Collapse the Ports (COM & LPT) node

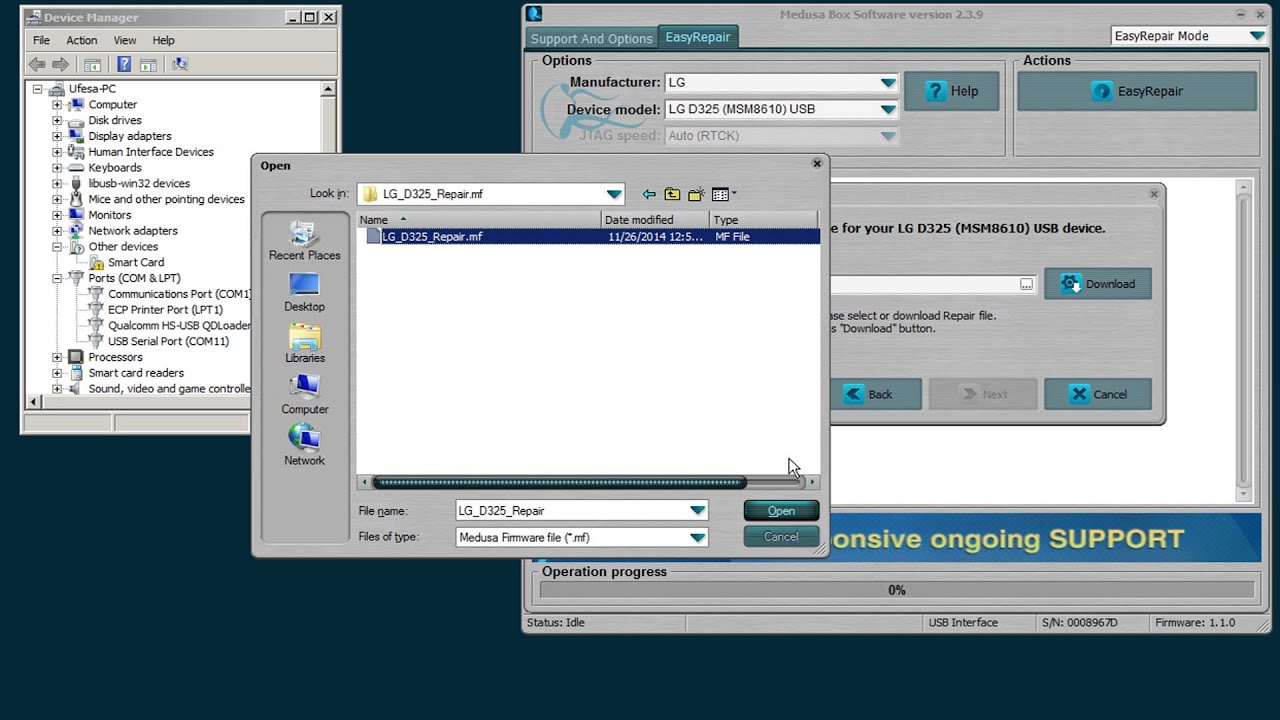pyautogui.click(x=57, y=278)
